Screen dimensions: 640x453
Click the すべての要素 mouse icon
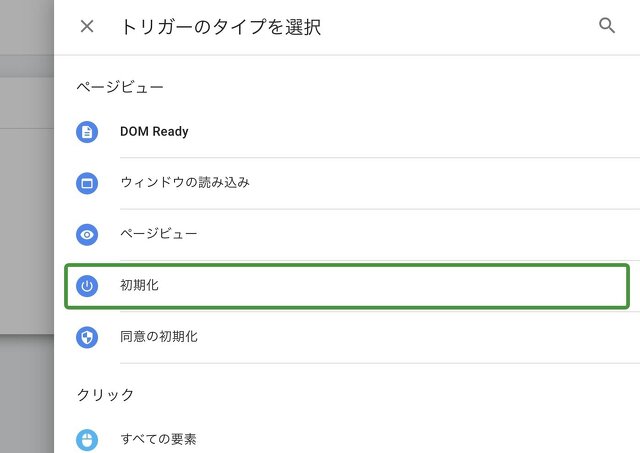click(x=87, y=438)
